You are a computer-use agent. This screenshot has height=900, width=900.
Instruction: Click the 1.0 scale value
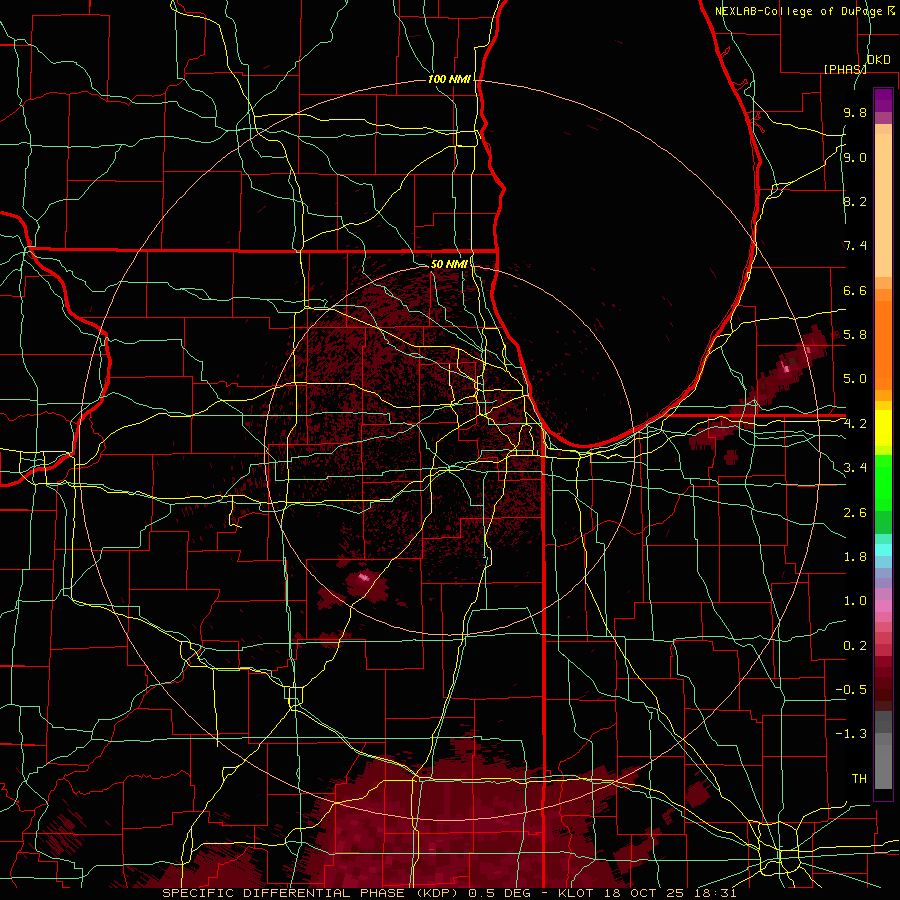coord(855,600)
